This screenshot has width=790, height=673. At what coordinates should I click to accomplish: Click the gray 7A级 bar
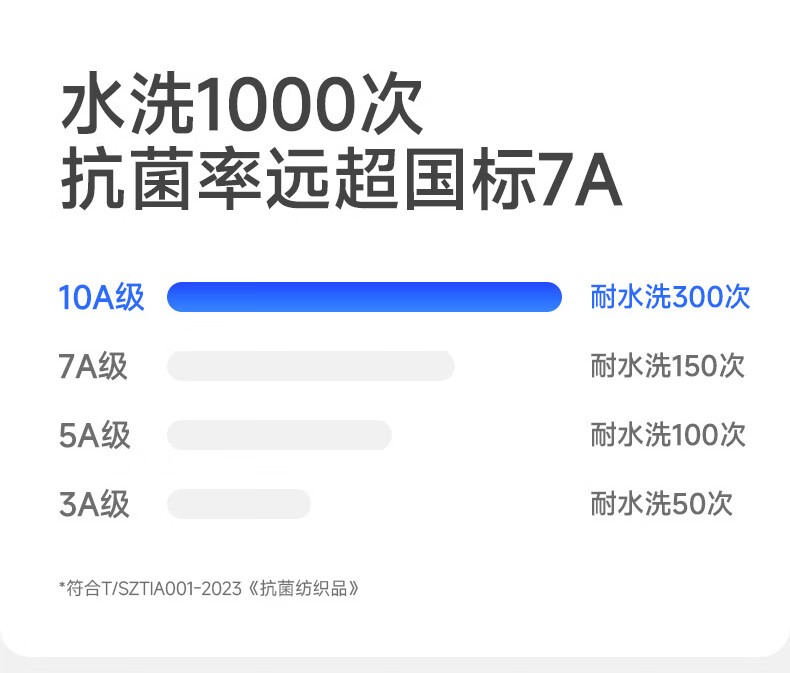click(x=310, y=366)
